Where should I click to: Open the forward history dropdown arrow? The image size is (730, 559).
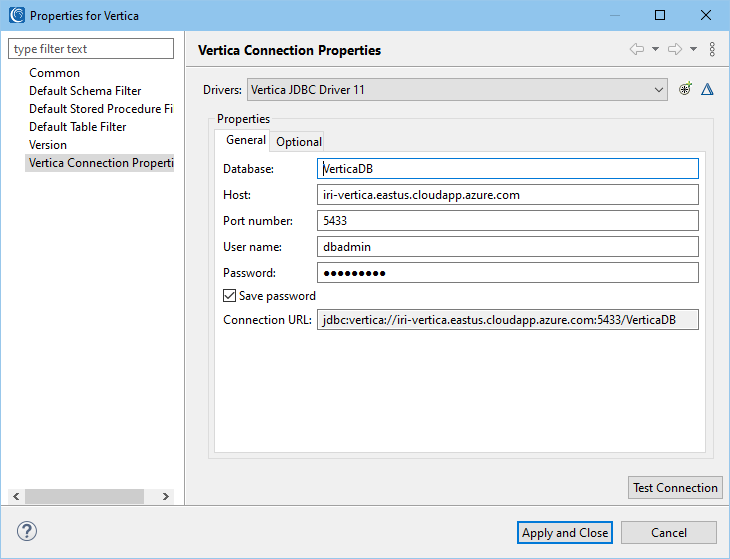pos(693,49)
